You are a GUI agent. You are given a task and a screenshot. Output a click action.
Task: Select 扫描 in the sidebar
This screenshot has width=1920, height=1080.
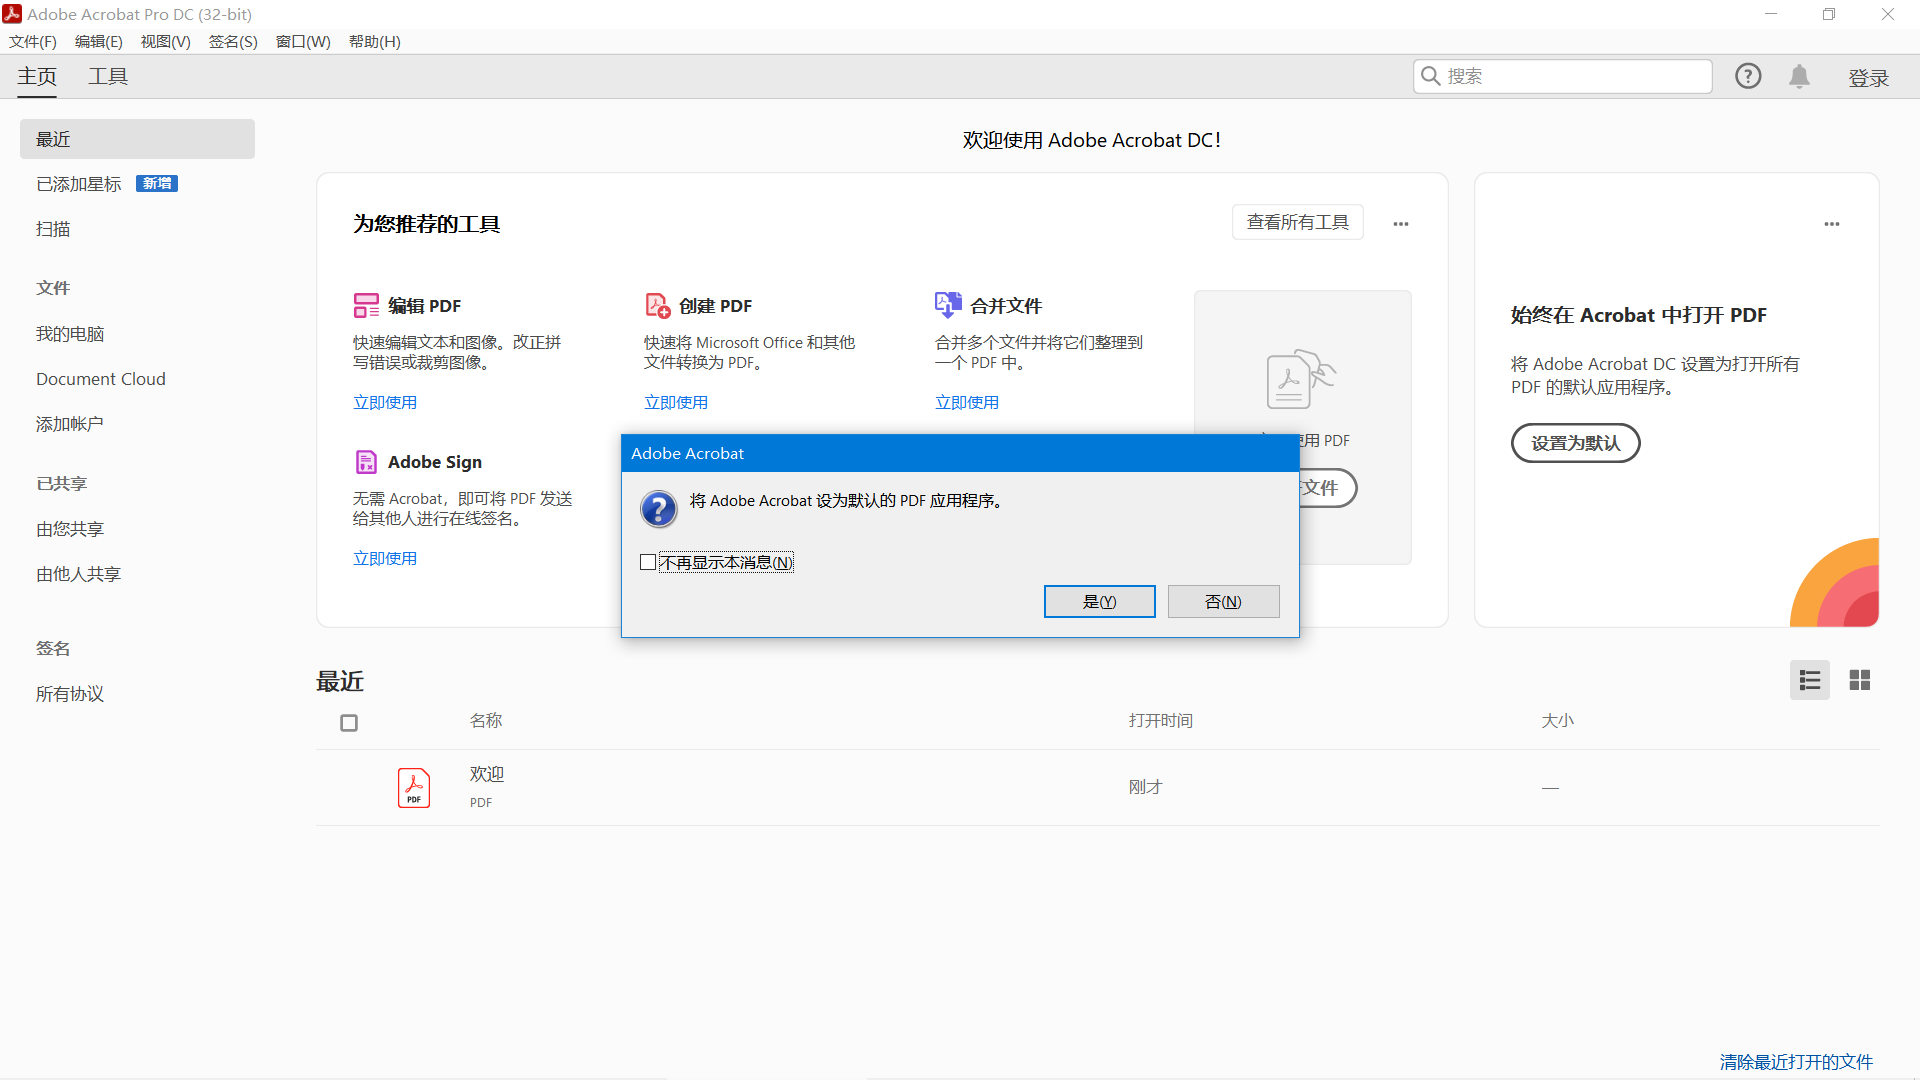pyautogui.click(x=53, y=229)
